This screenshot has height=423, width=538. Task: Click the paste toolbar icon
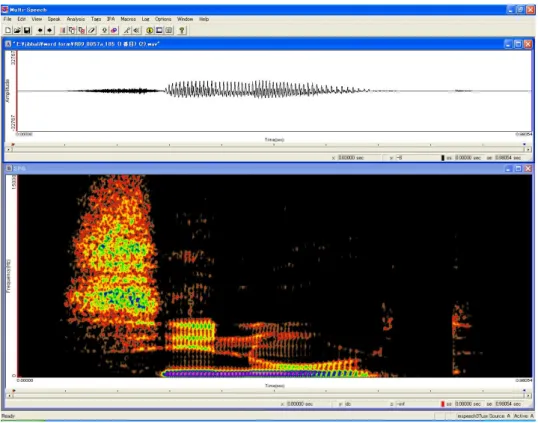tap(82, 31)
